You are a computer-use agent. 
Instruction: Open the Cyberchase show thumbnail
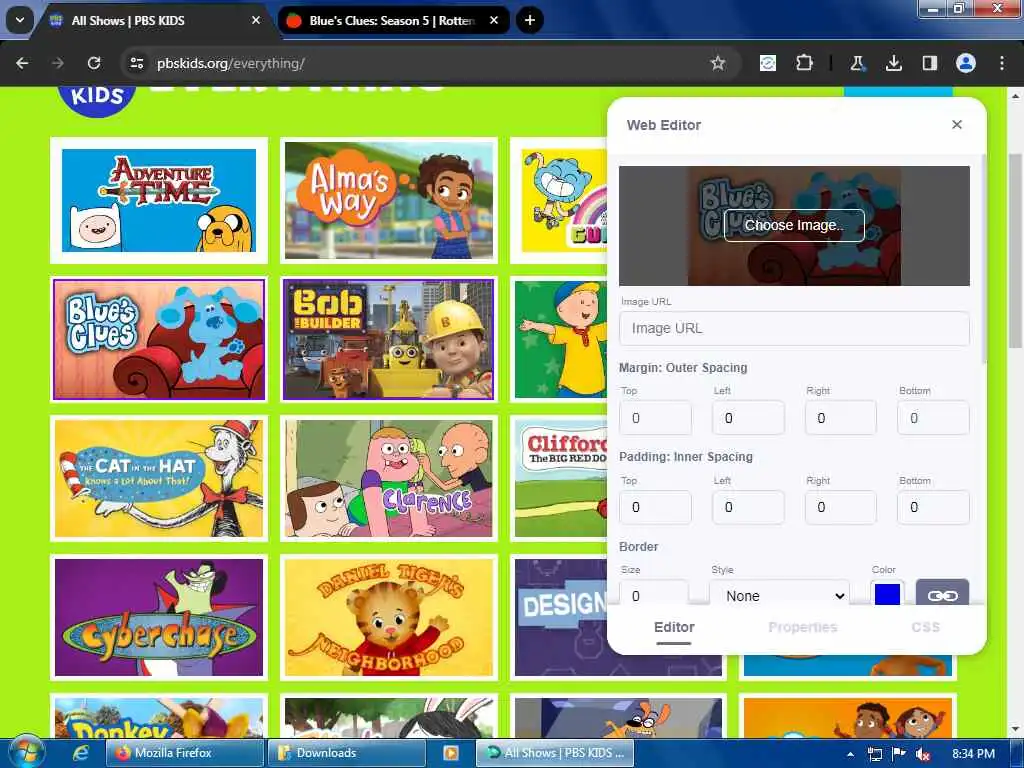pyautogui.click(x=159, y=617)
